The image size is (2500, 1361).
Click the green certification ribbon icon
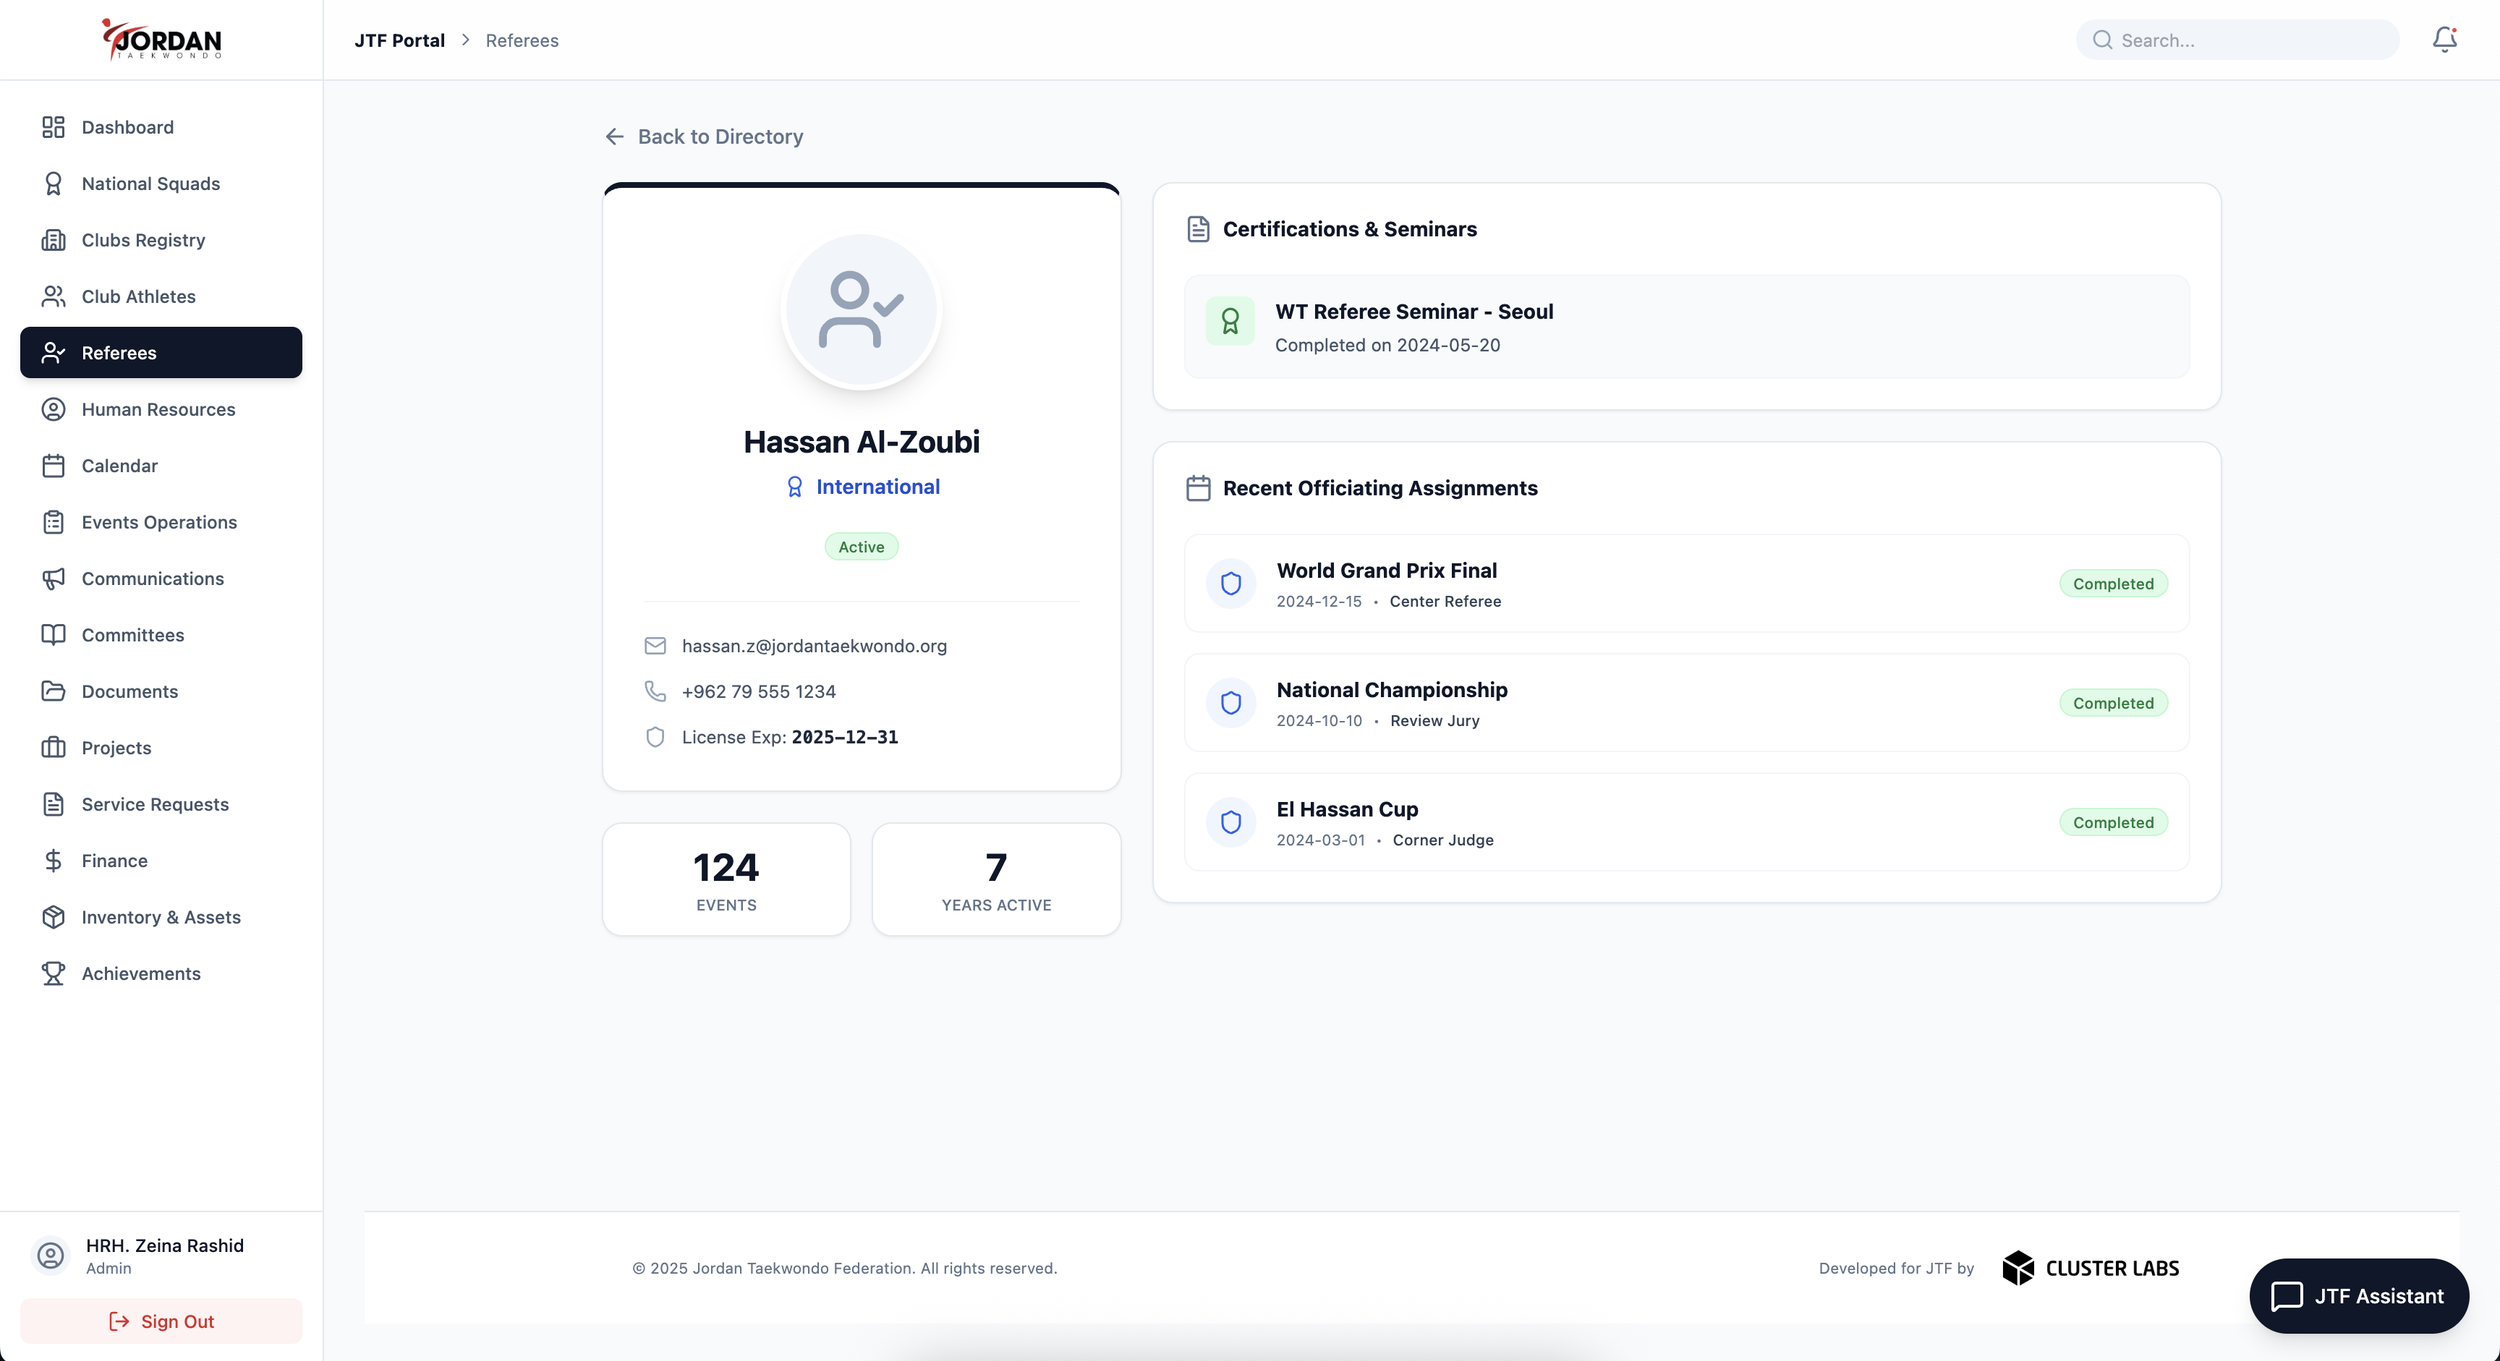[x=1230, y=321]
